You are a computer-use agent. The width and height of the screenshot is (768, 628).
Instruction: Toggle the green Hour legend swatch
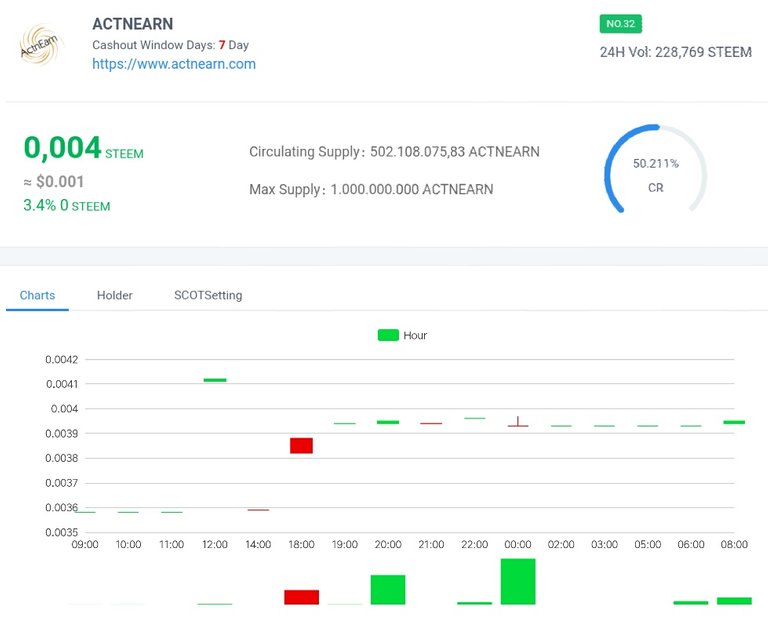(388, 335)
